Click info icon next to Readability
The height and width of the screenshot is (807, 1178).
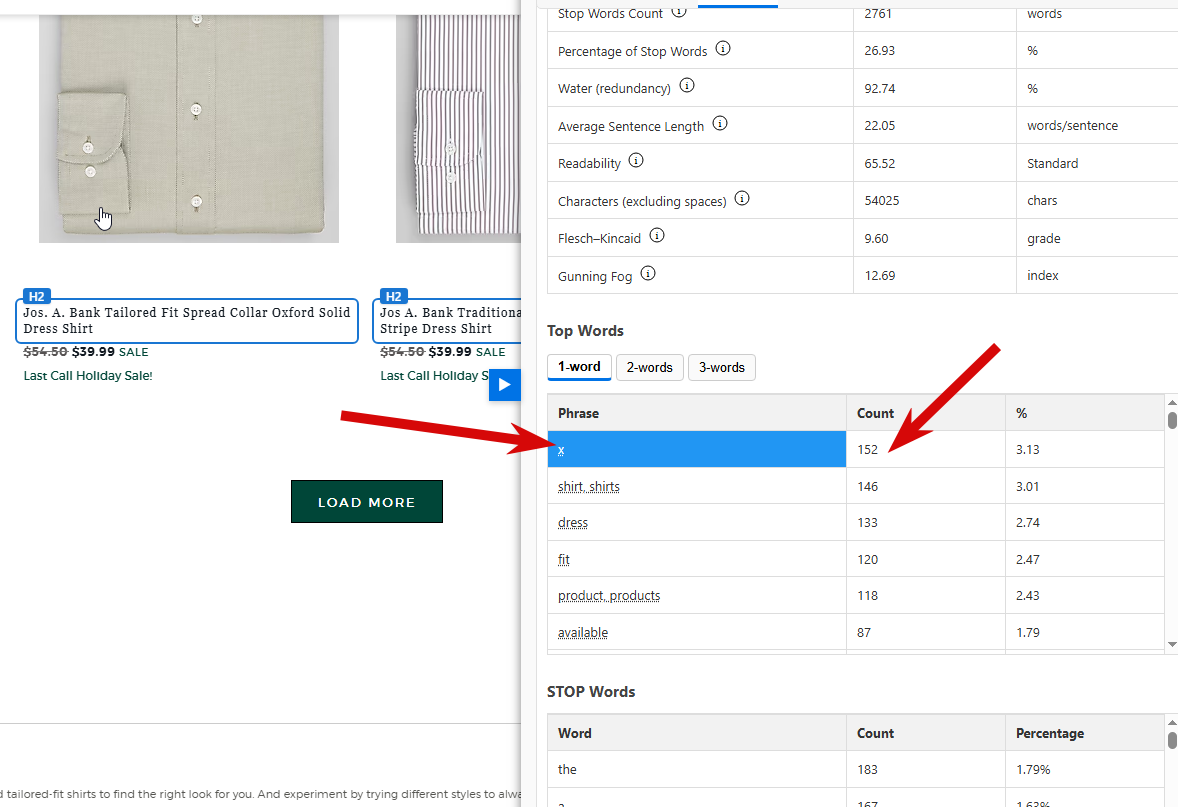click(x=636, y=161)
